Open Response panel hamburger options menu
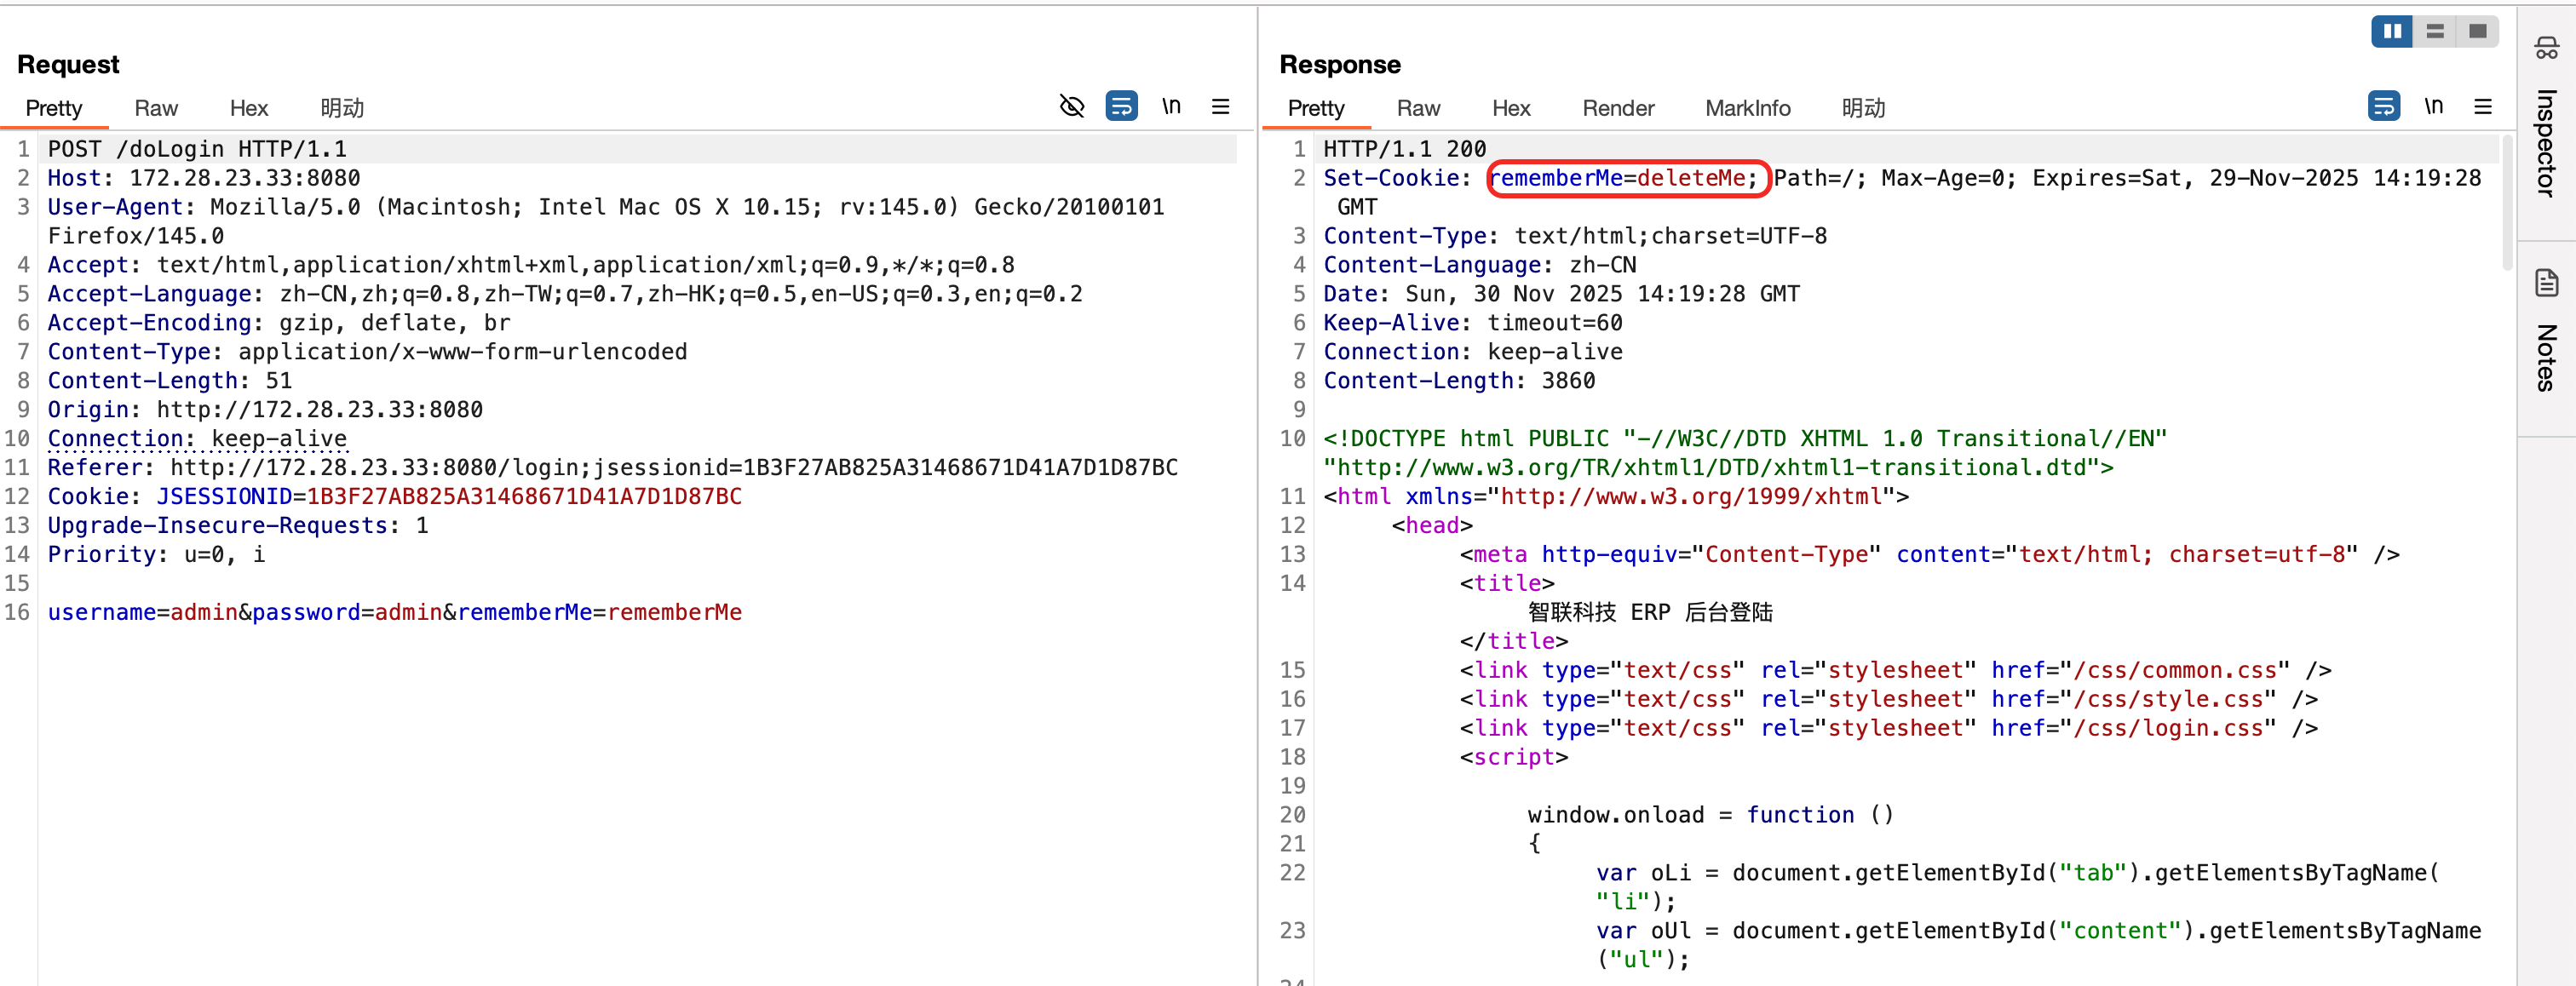Image resolution: width=2576 pixels, height=986 pixels. (x=2482, y=106)
